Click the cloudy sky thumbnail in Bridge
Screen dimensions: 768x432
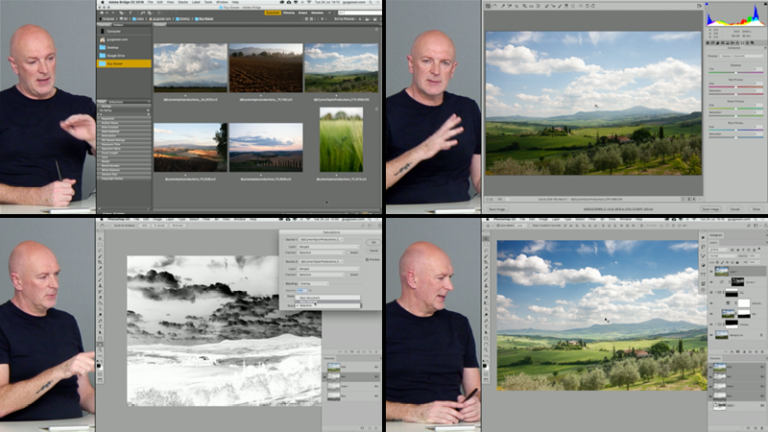189,68
